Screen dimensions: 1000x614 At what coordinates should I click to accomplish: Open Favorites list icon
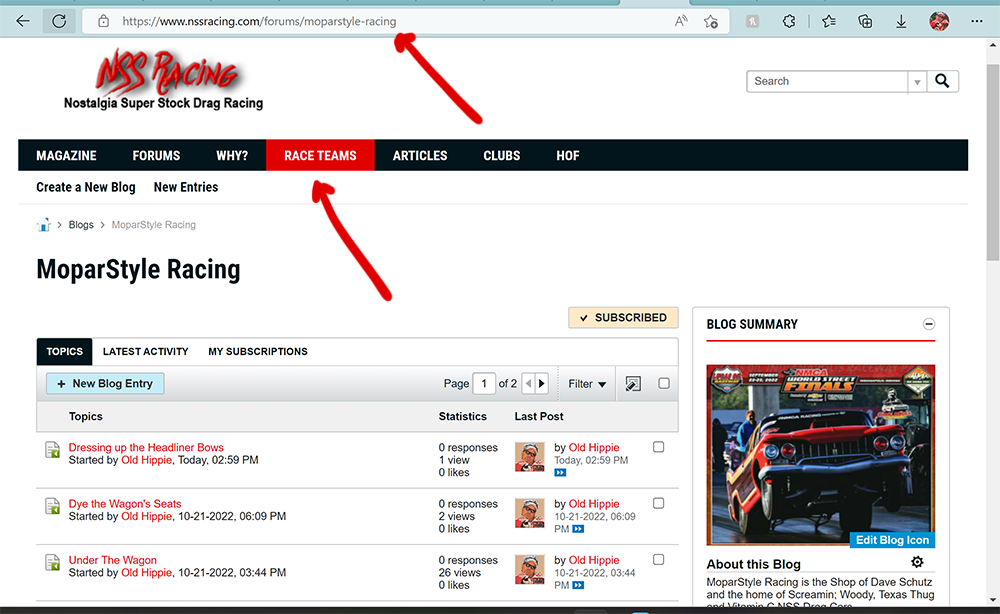tap(829, 21)
